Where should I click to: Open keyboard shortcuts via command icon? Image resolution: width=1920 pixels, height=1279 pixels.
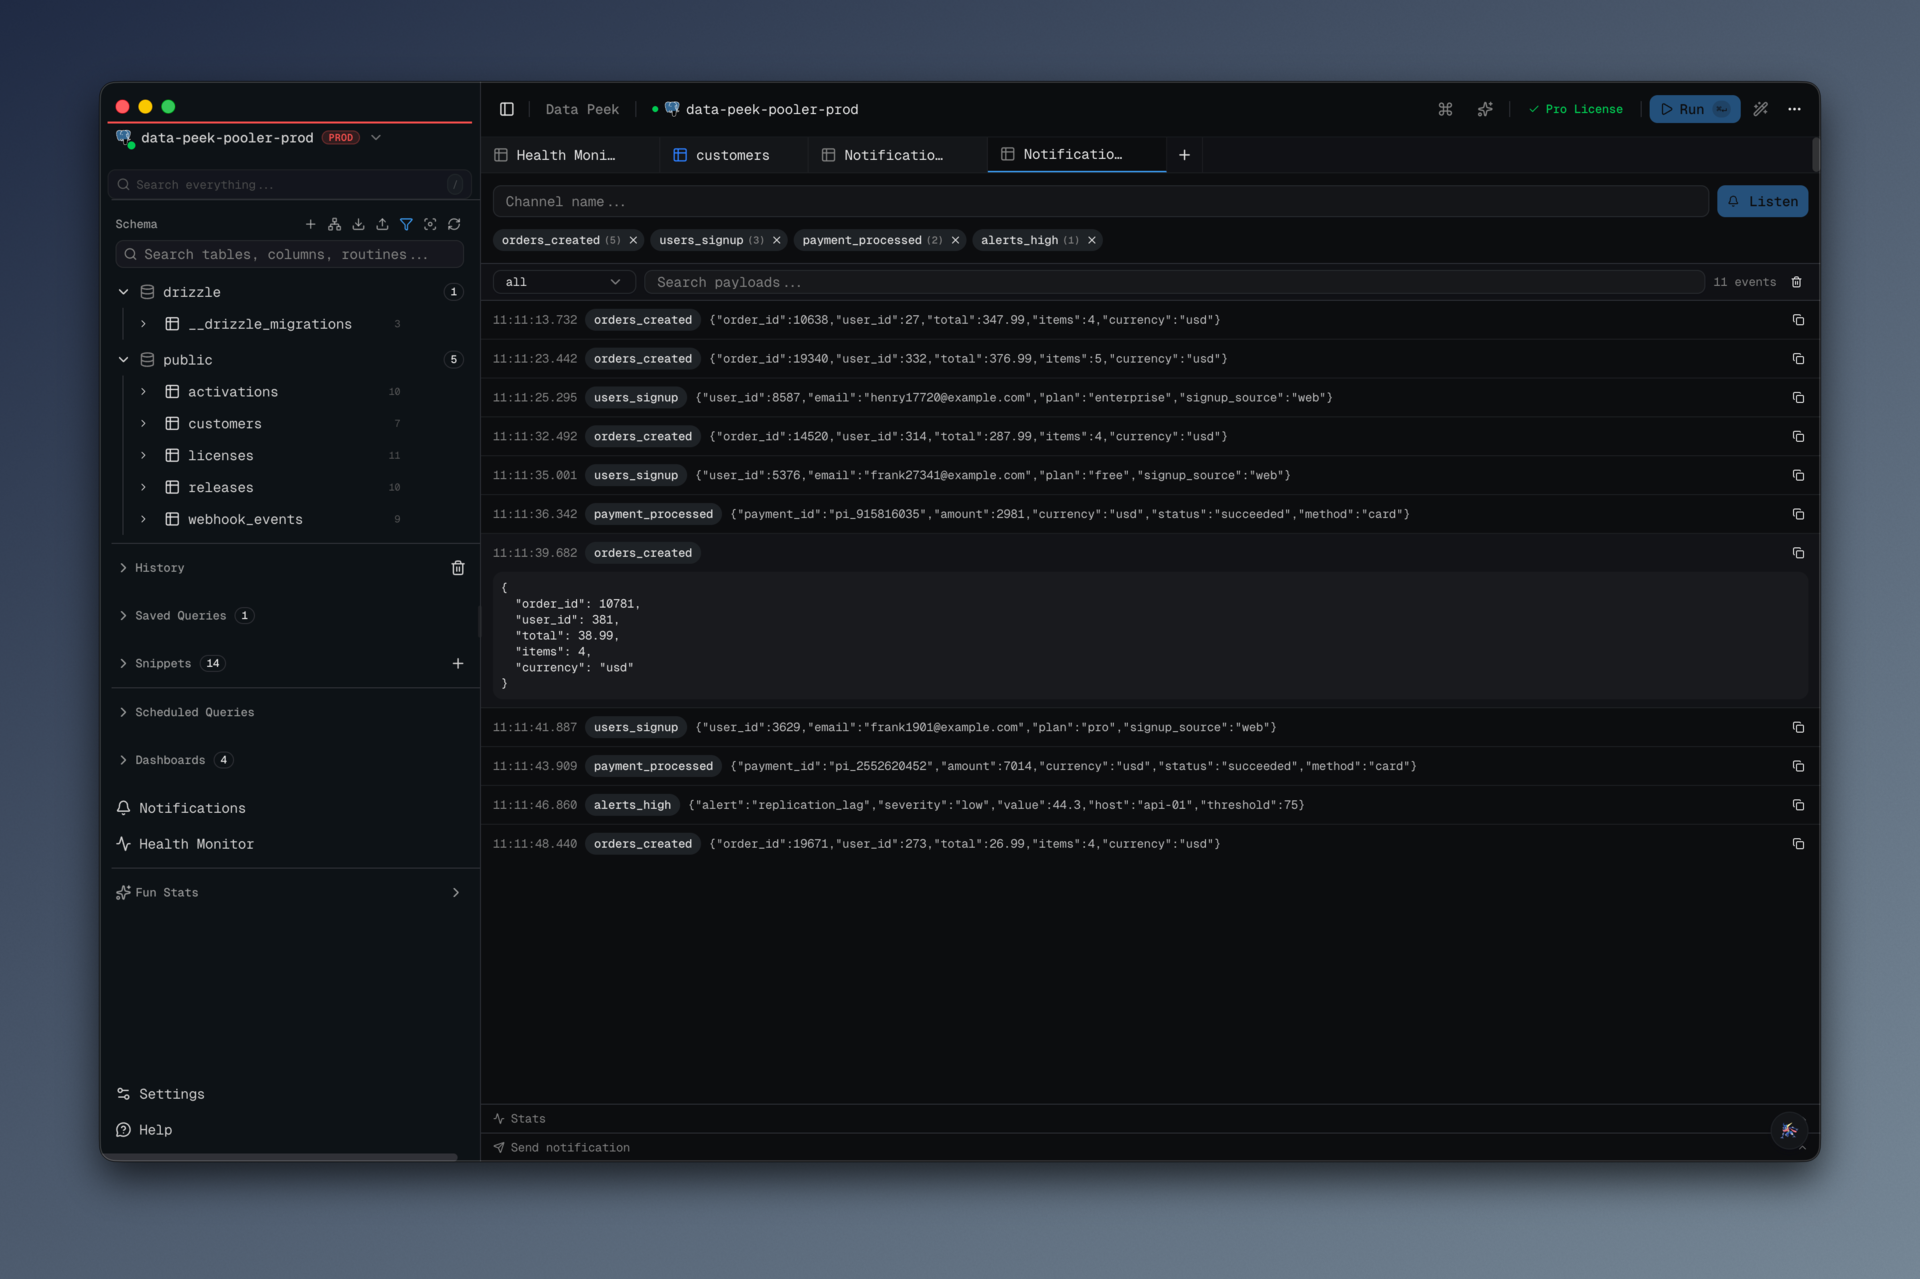pyautogui.click(x=1444, y=109)
